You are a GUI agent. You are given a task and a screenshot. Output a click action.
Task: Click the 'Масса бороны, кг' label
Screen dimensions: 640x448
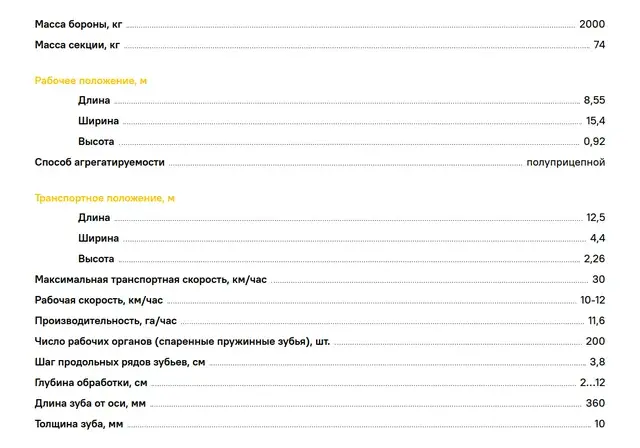pos(78,24)
